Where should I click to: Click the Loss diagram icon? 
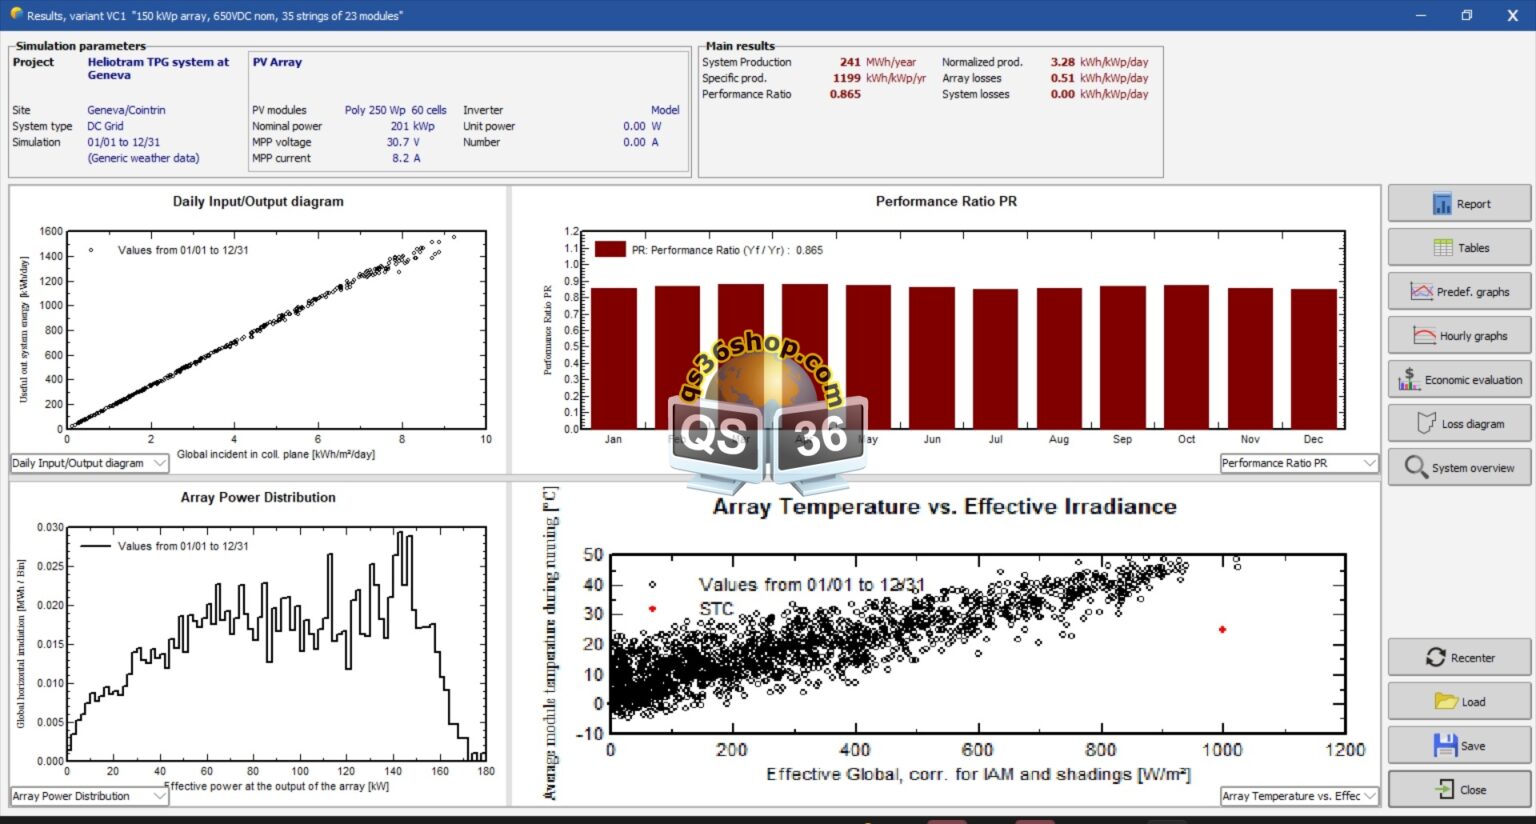1427,424
